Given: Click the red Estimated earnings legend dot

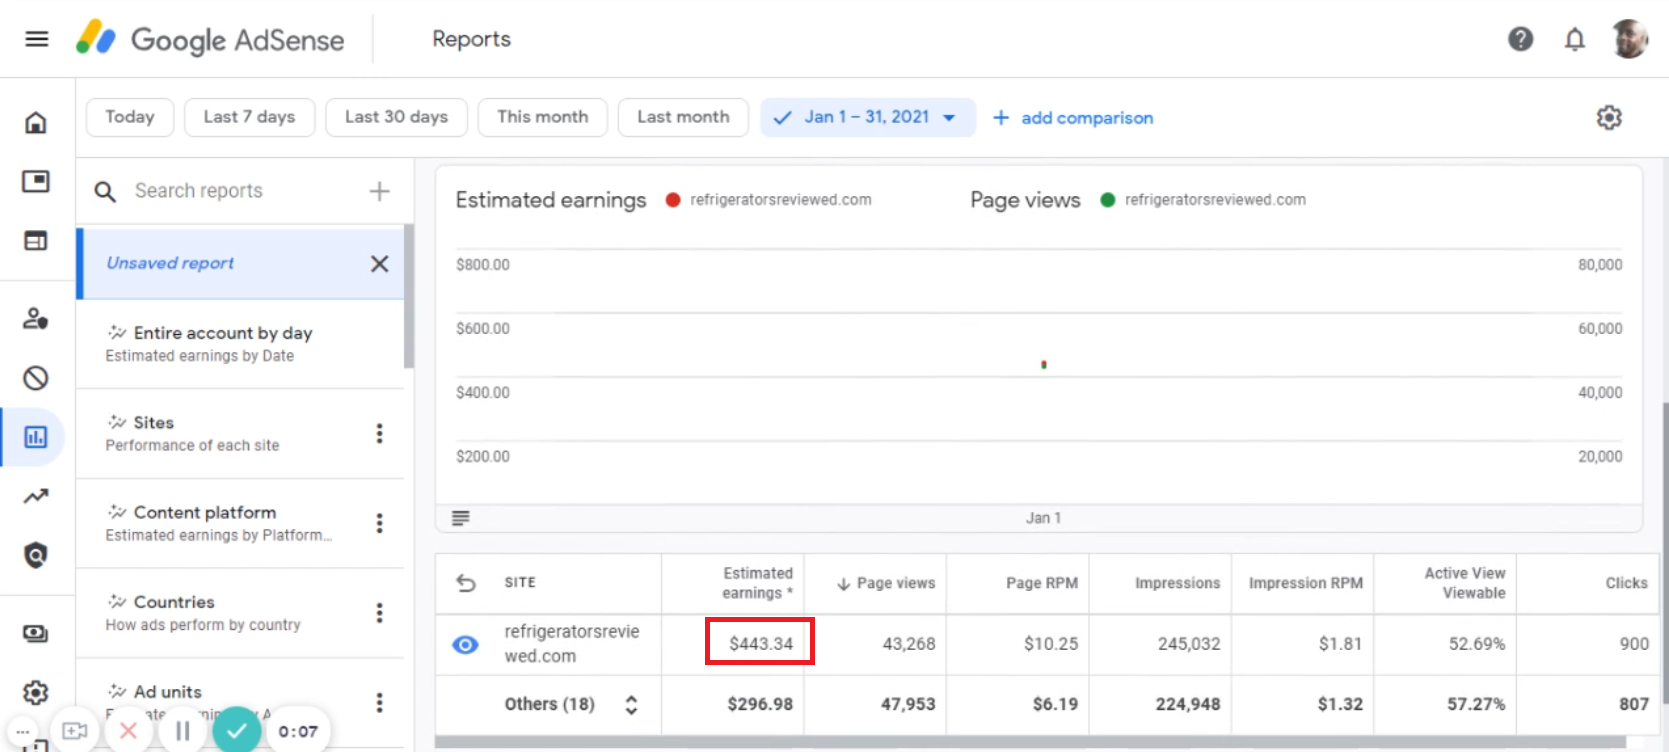Looking at the screenshot, I should click(673, 200).
